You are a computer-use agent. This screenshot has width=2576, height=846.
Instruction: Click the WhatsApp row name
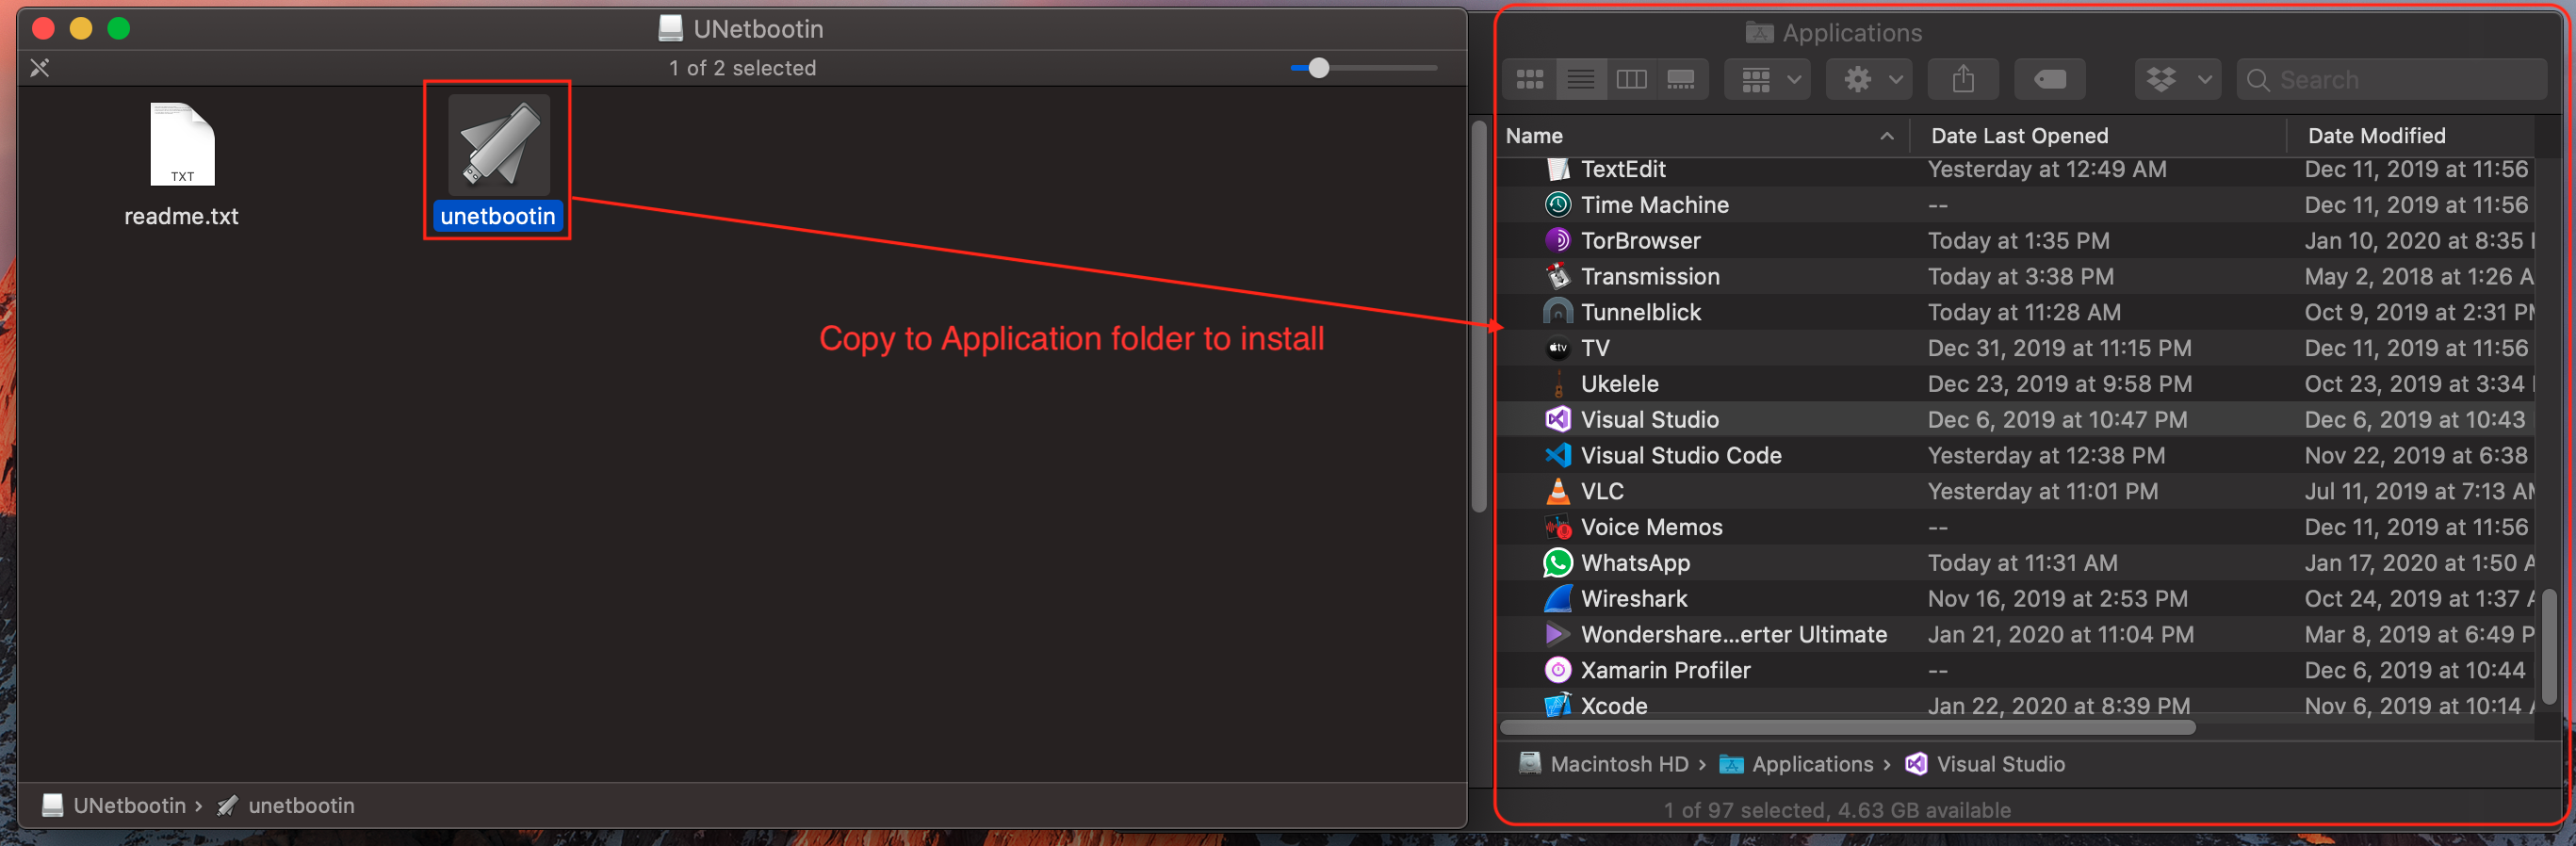tap(1635, 563)
